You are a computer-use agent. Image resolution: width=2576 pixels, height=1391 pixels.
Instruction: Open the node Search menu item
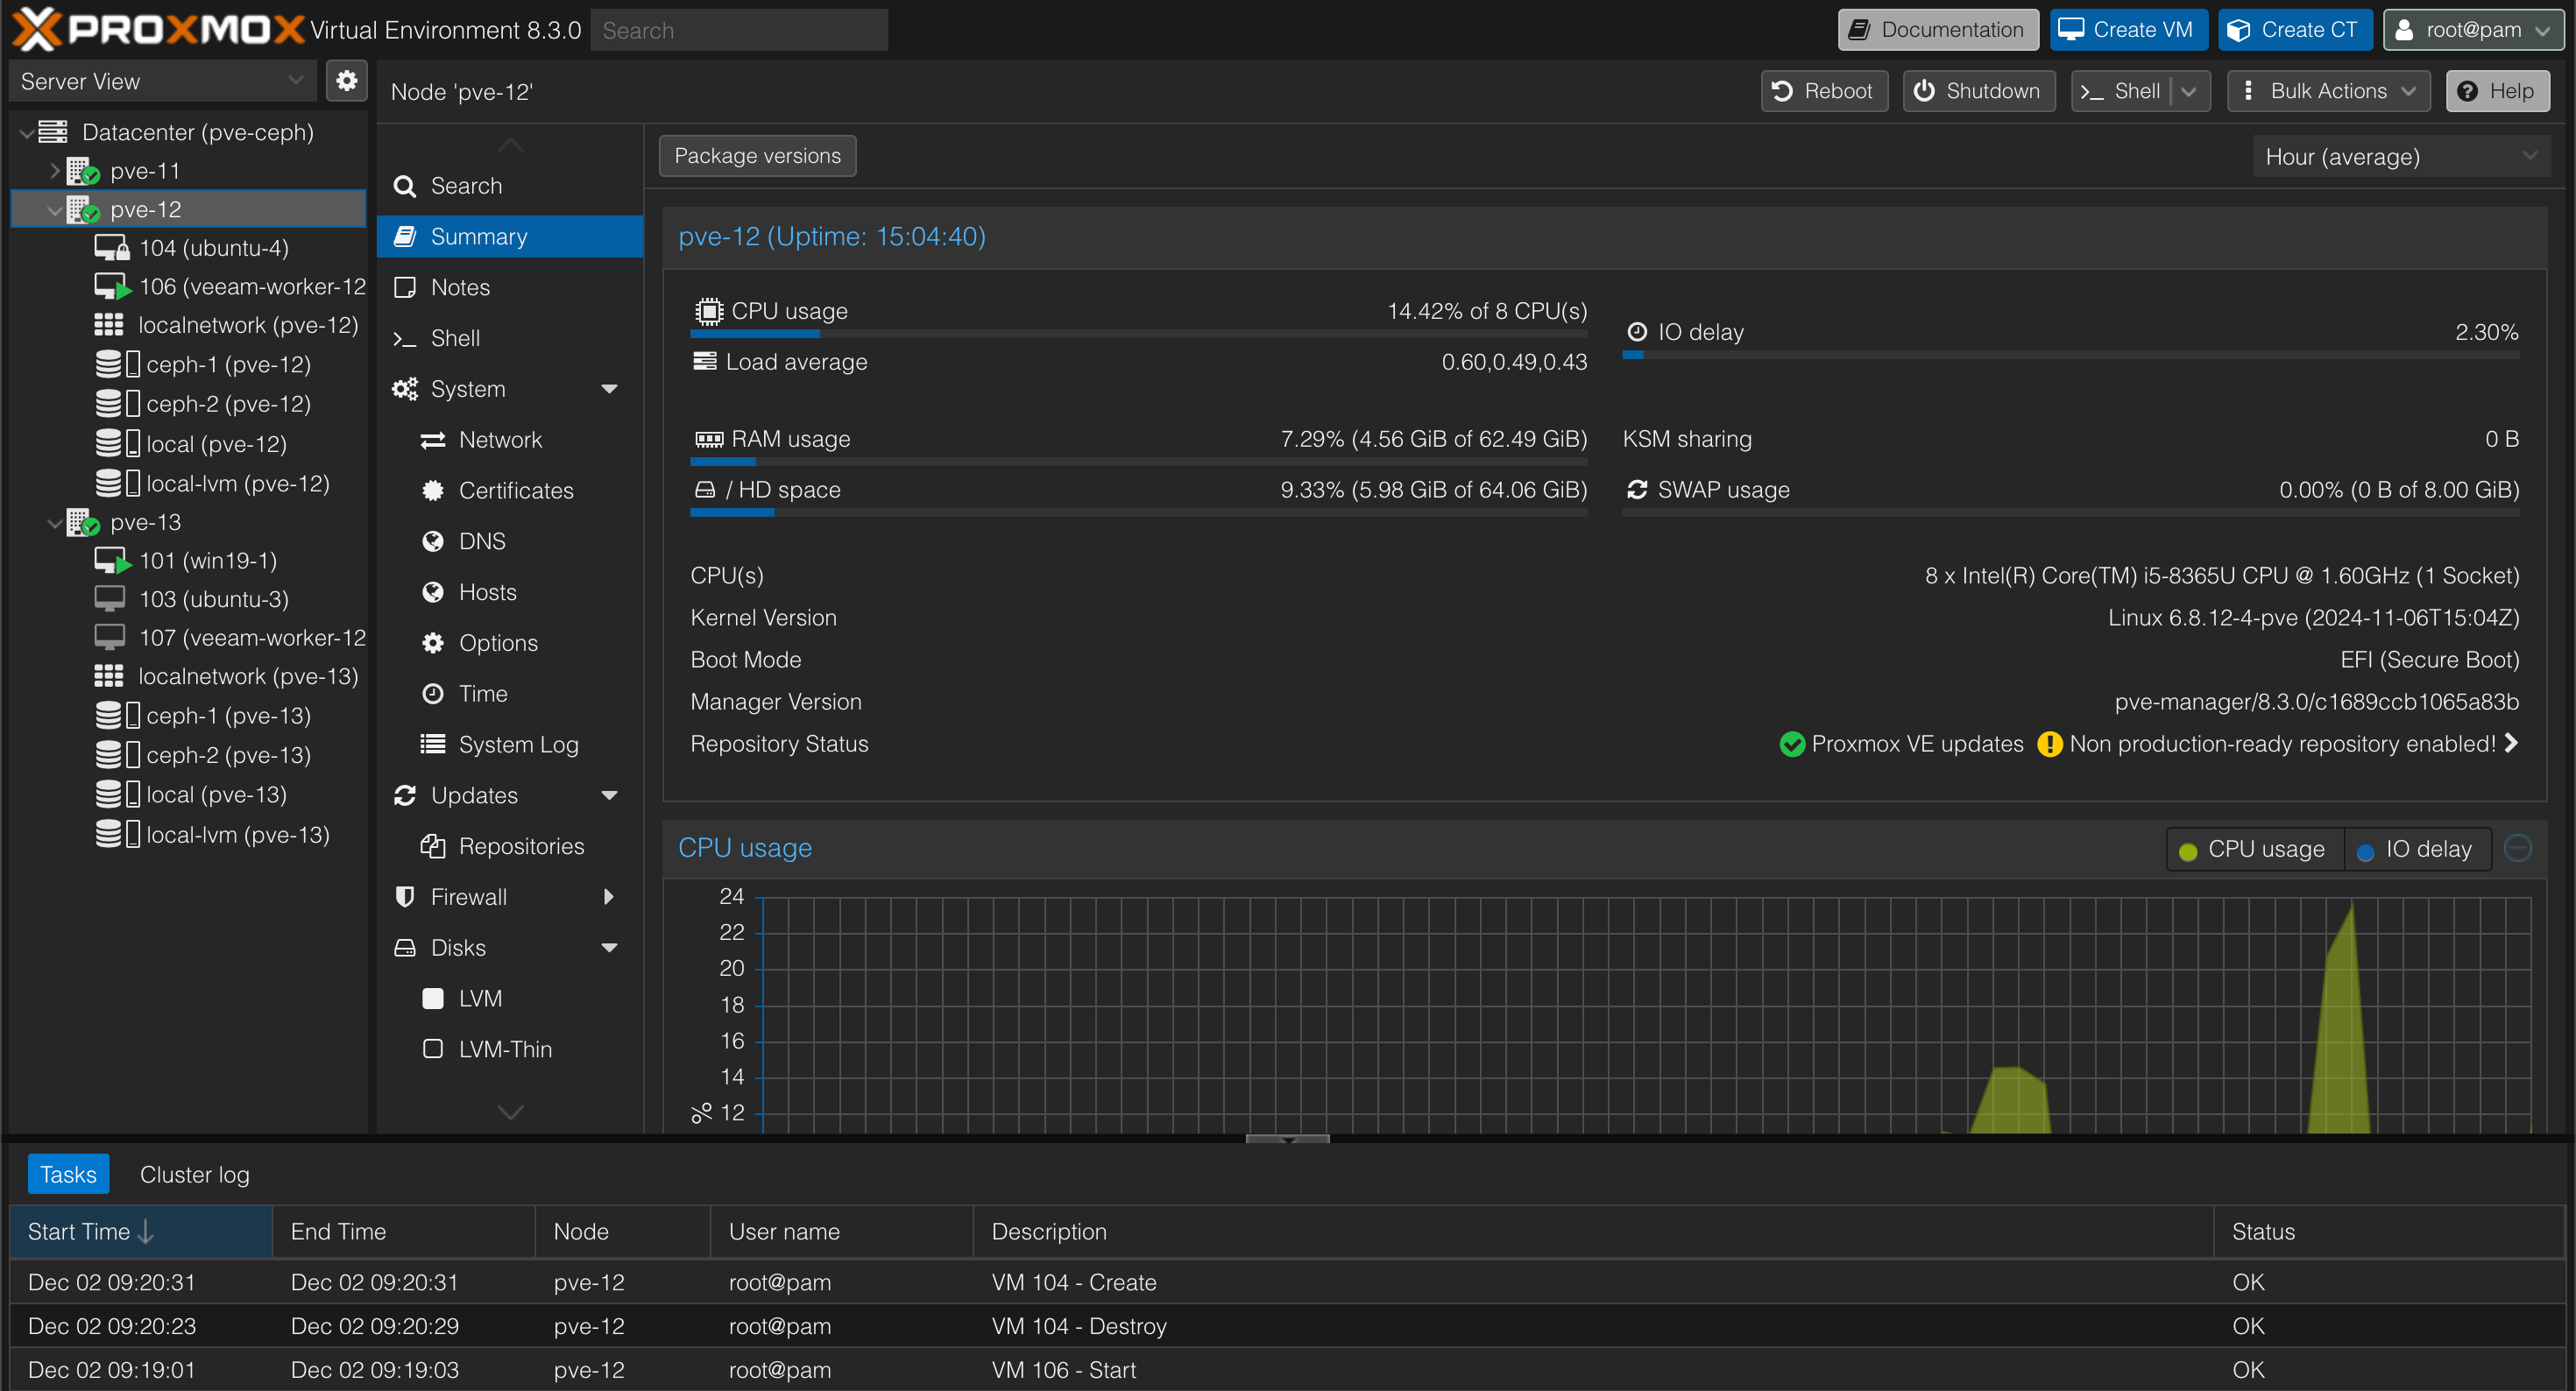coord(510,186)
